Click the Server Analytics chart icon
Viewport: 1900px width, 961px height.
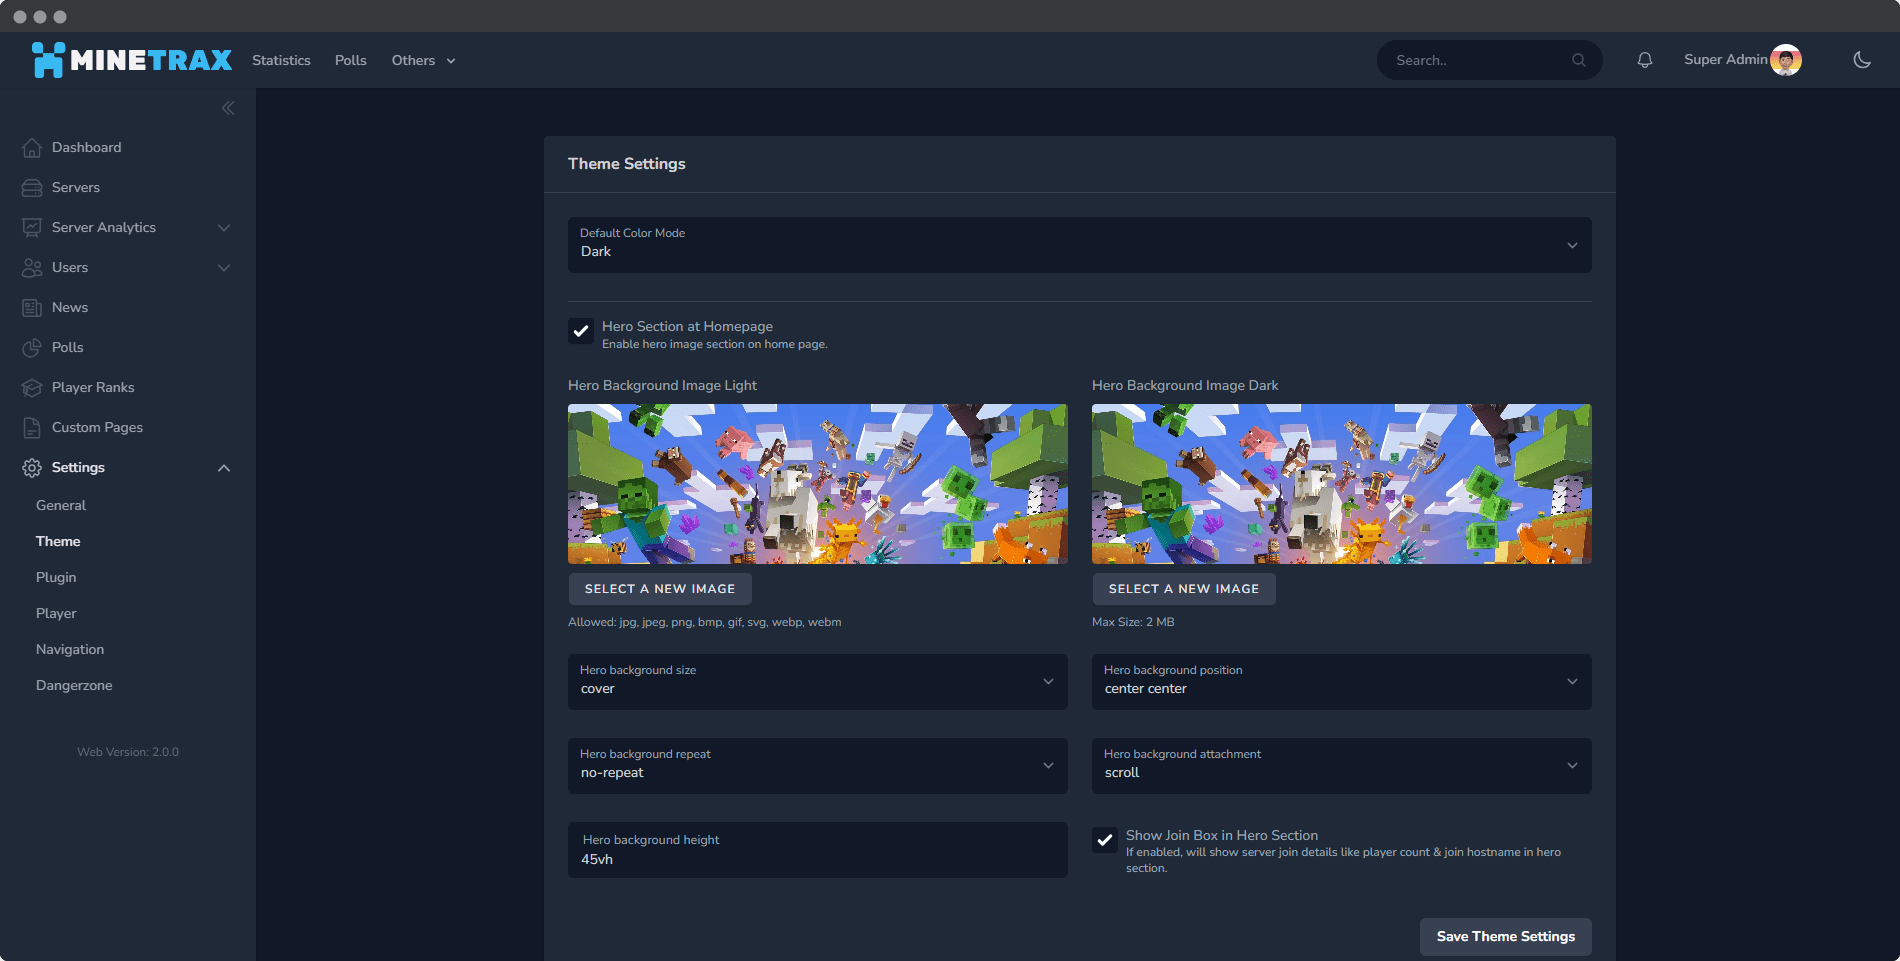pyautogui.click(x=32, y=227)
